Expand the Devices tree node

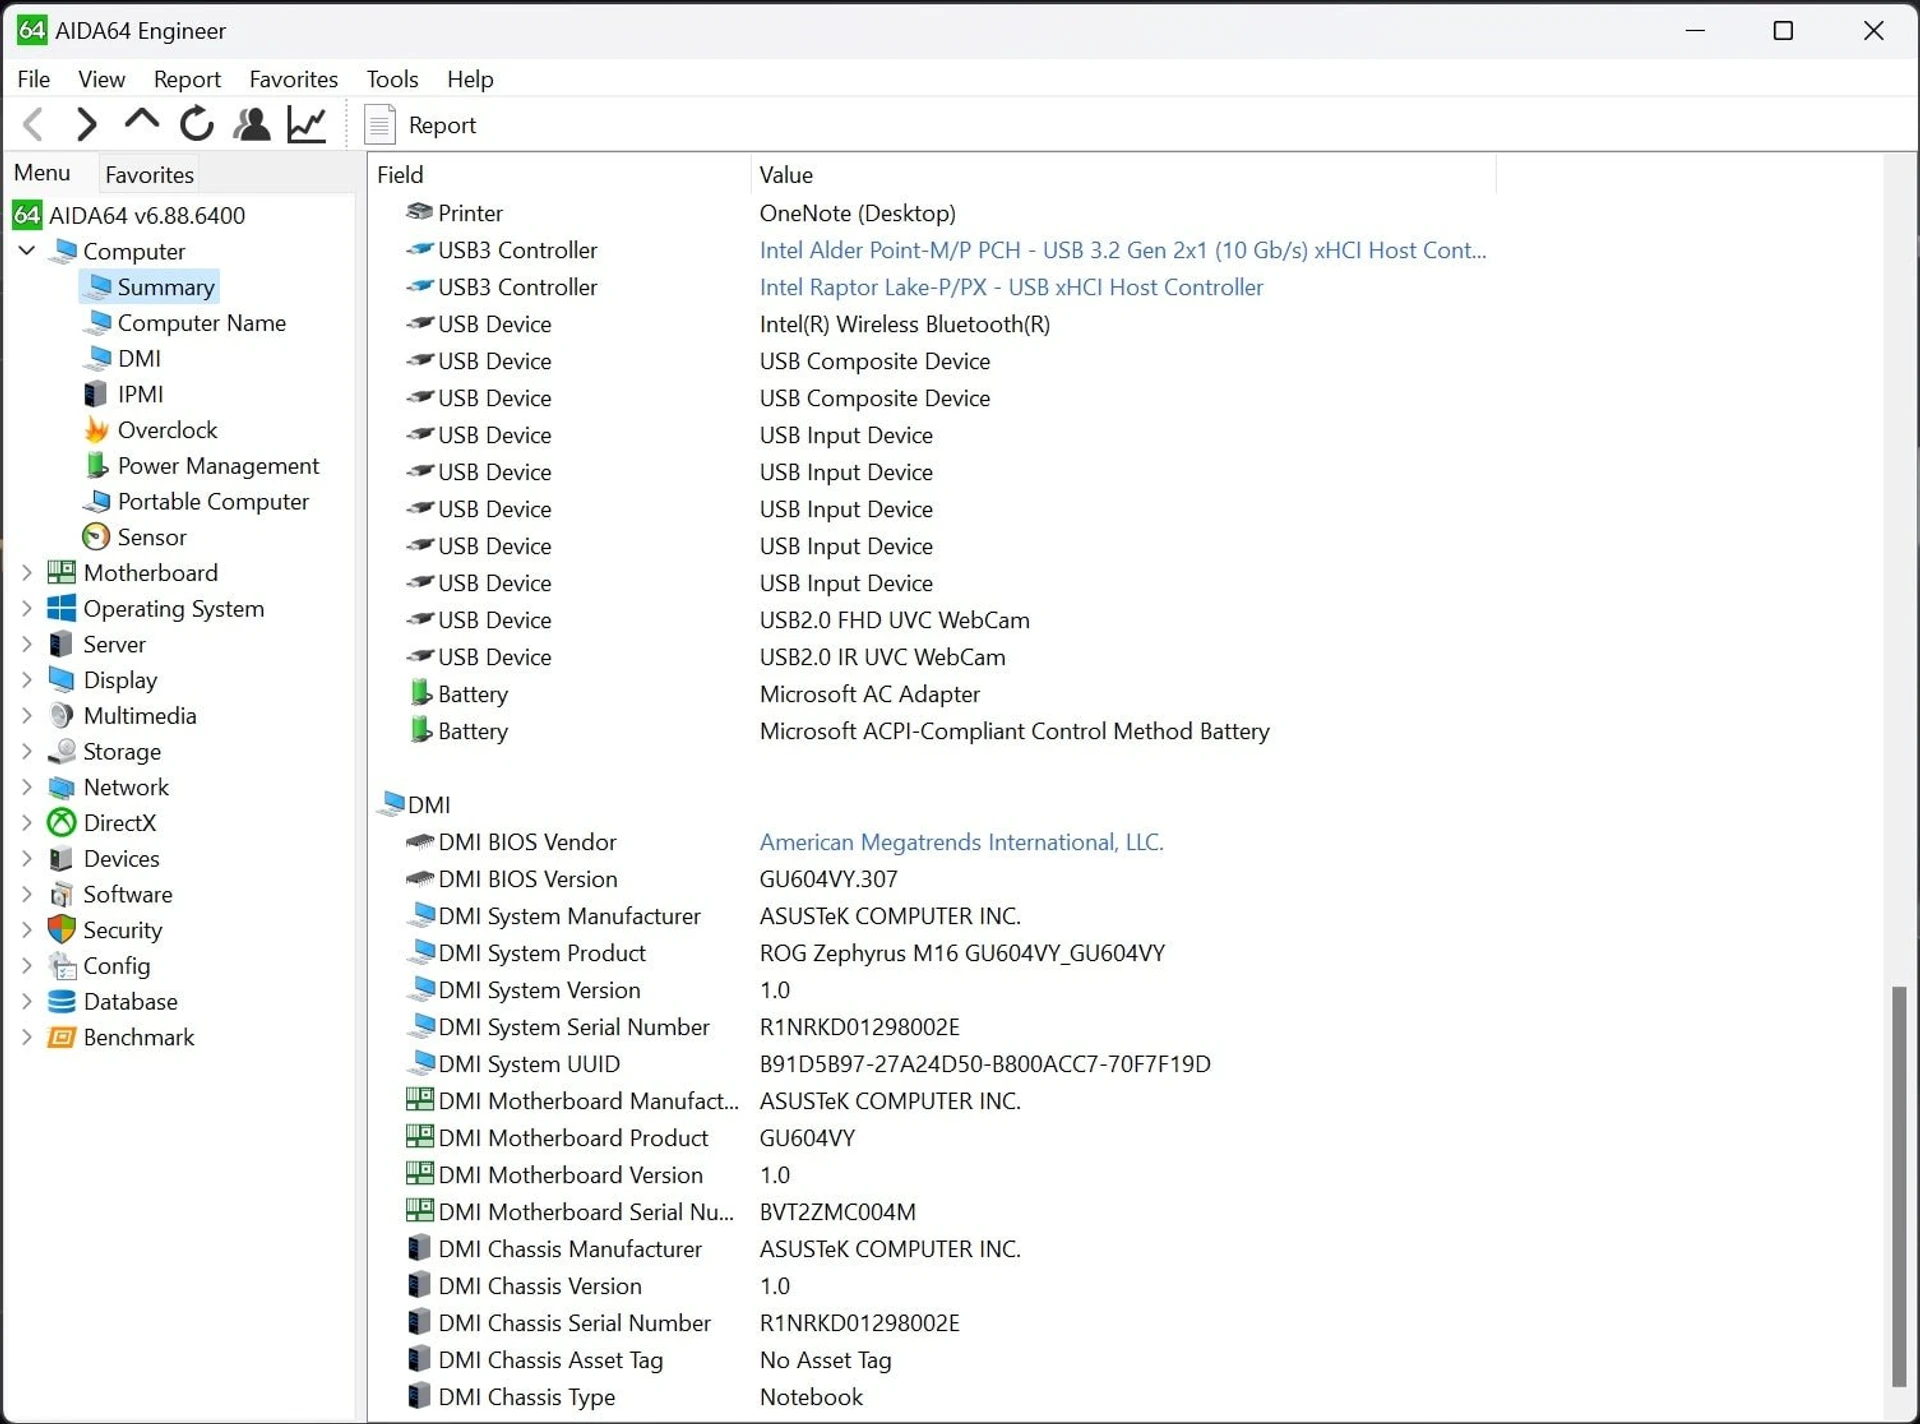[x=27, y=859]
